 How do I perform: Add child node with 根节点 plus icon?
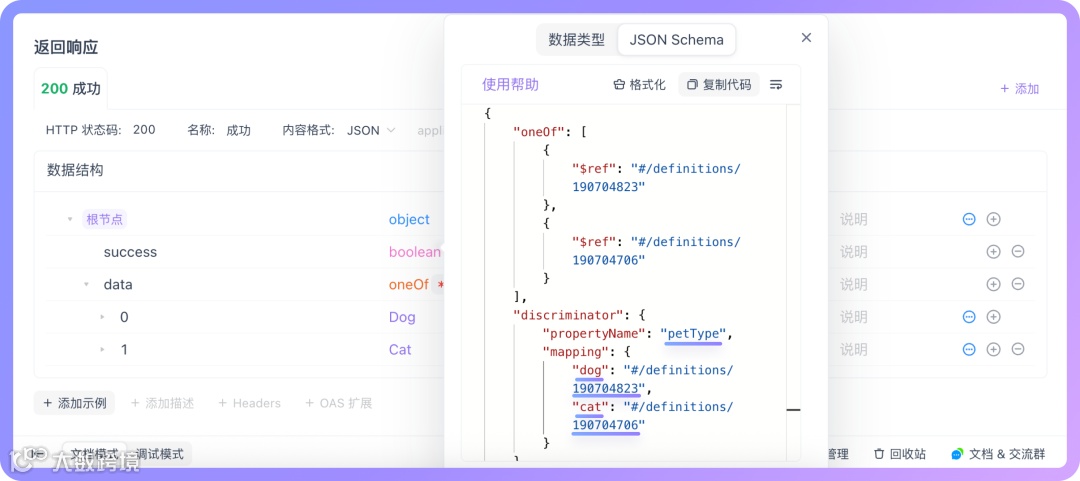pos(993,219)
